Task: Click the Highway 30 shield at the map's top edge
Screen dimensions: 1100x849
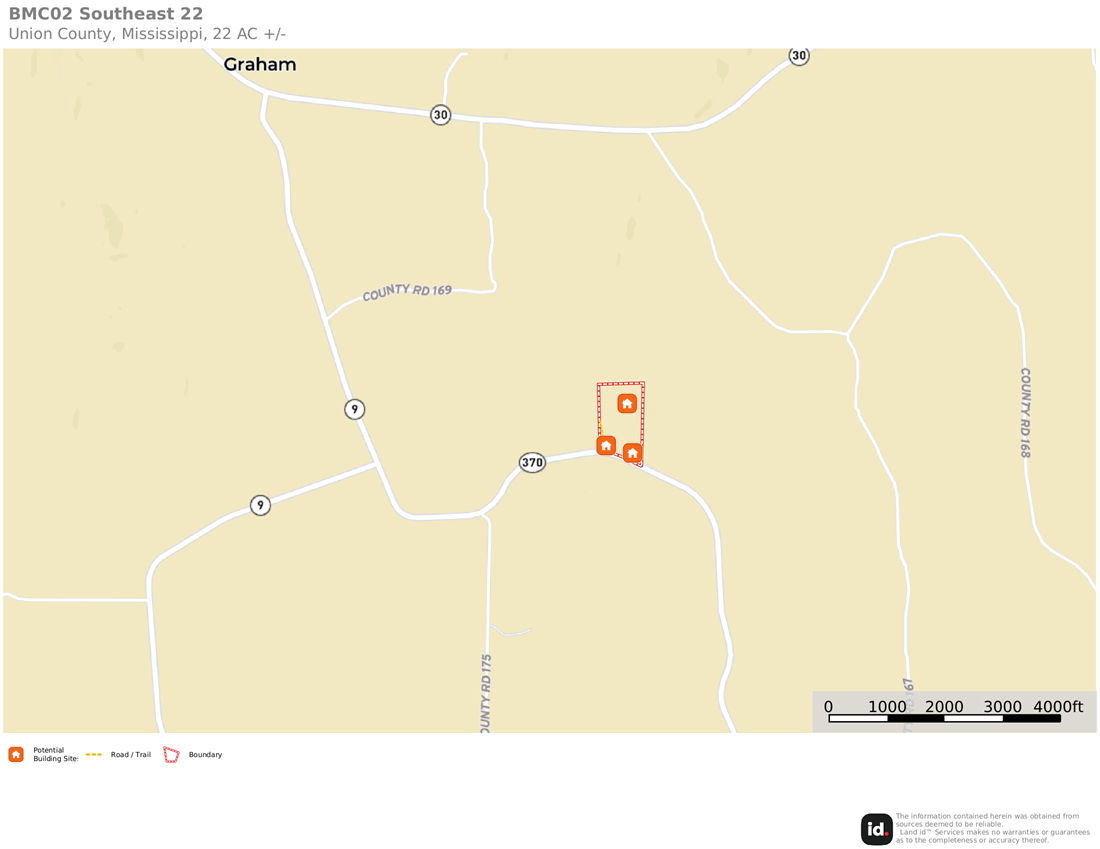Action: (799, 56)
